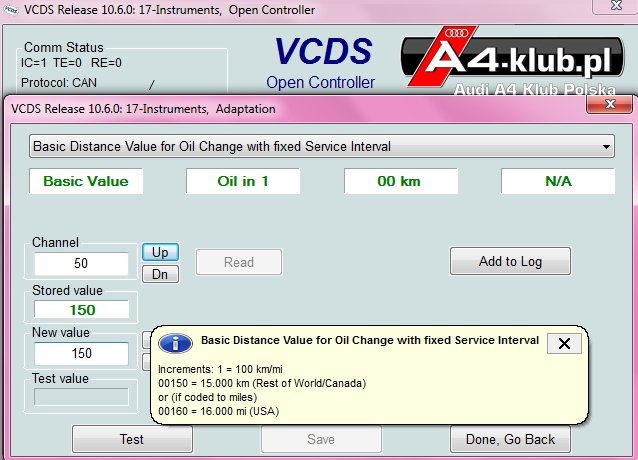Click the Test button
The image size is (638, 460).
(x=132, y=439)
